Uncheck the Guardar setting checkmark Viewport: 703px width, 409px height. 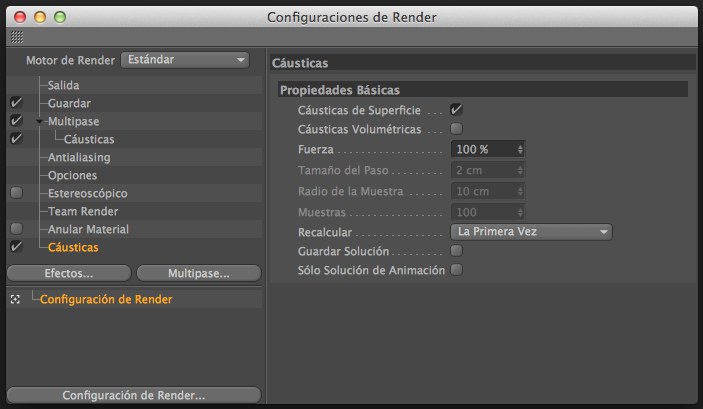point(15,103)
